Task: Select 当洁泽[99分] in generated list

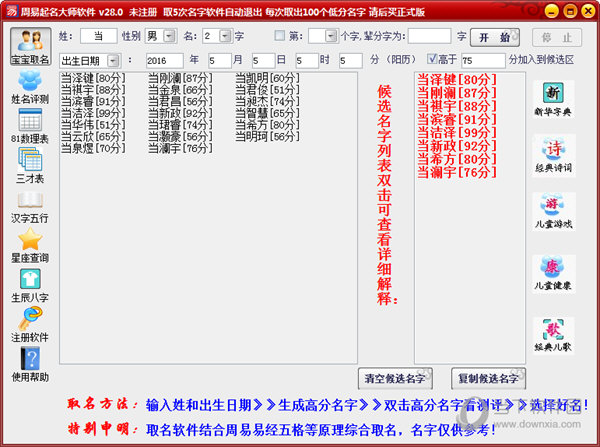Action: tap(93, 113)
